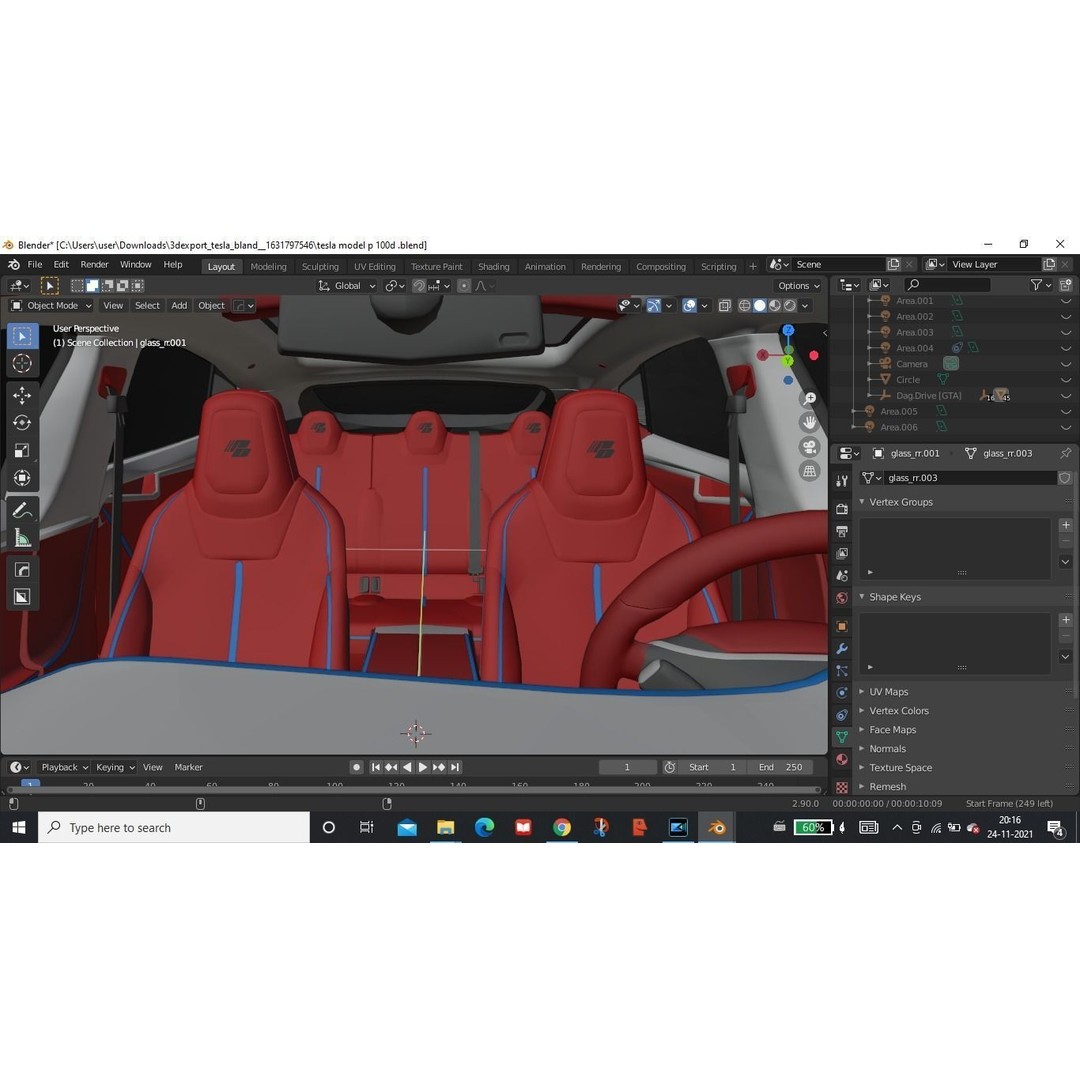Screen dimensions: 1080x1080
Task: Add a new workspace with plus
Action: coord(752,267)
